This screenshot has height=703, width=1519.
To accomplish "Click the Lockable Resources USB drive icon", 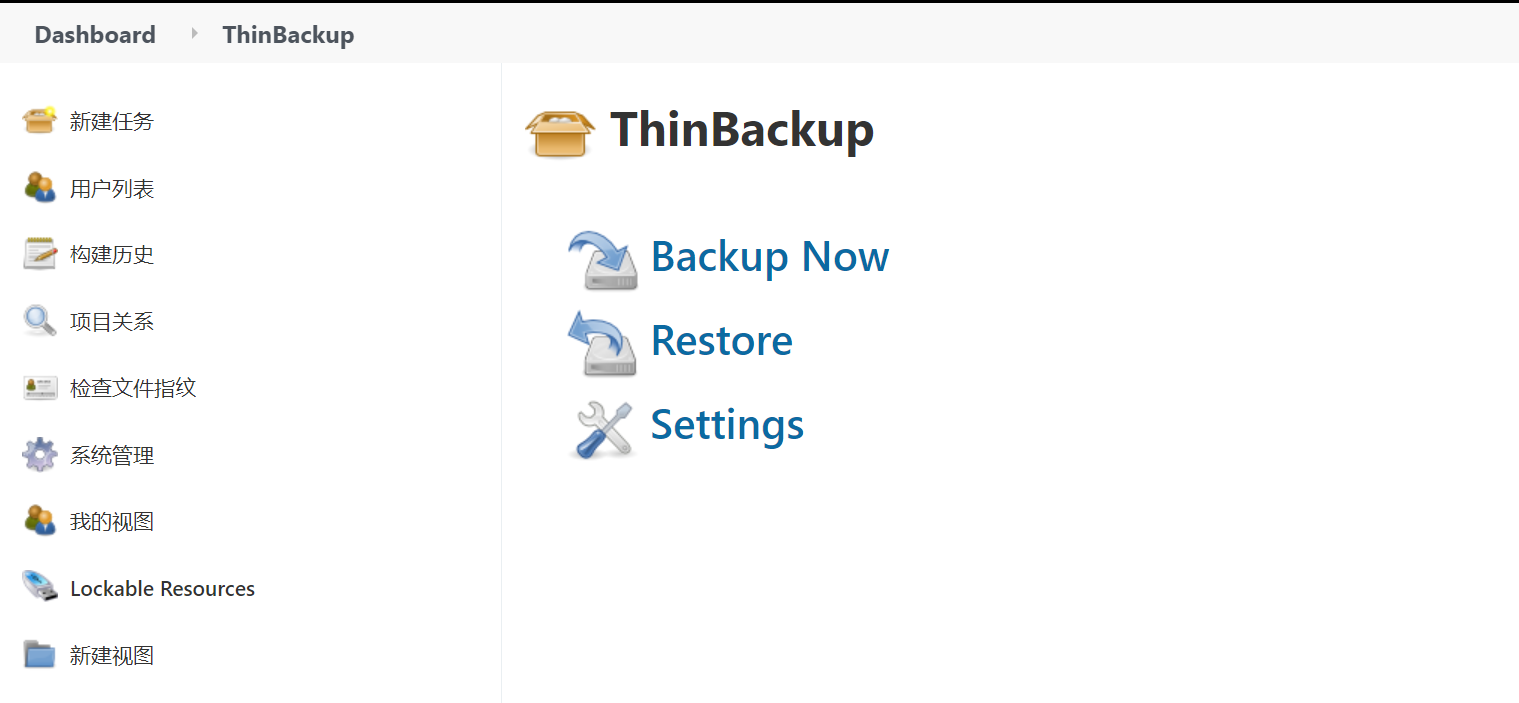I will (x=40, y=586).
